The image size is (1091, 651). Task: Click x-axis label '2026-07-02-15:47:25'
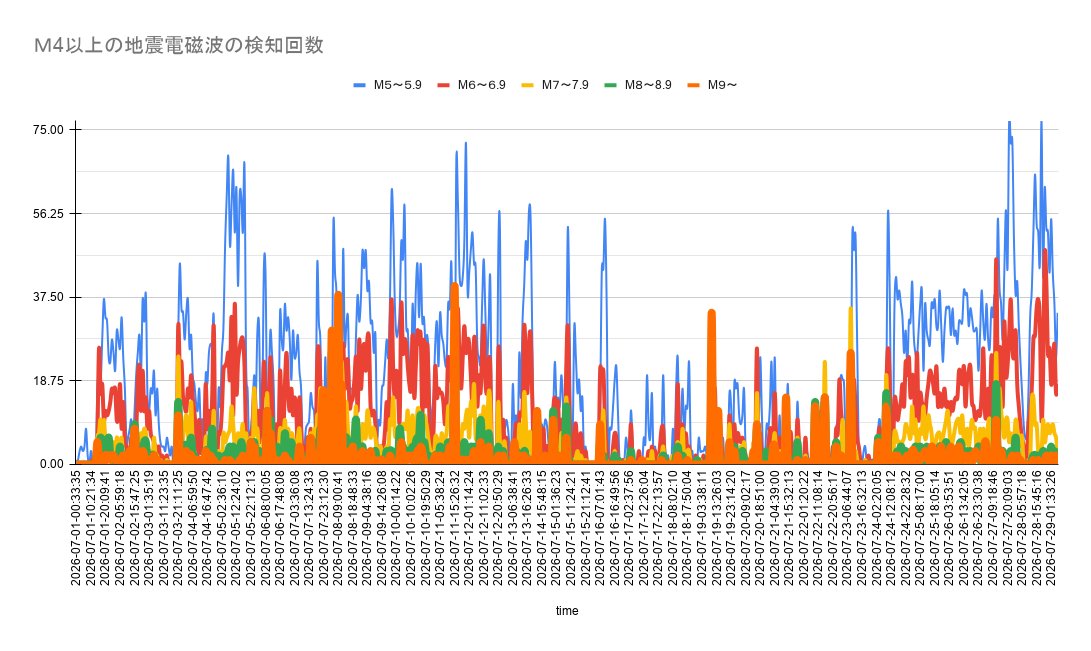134,528
